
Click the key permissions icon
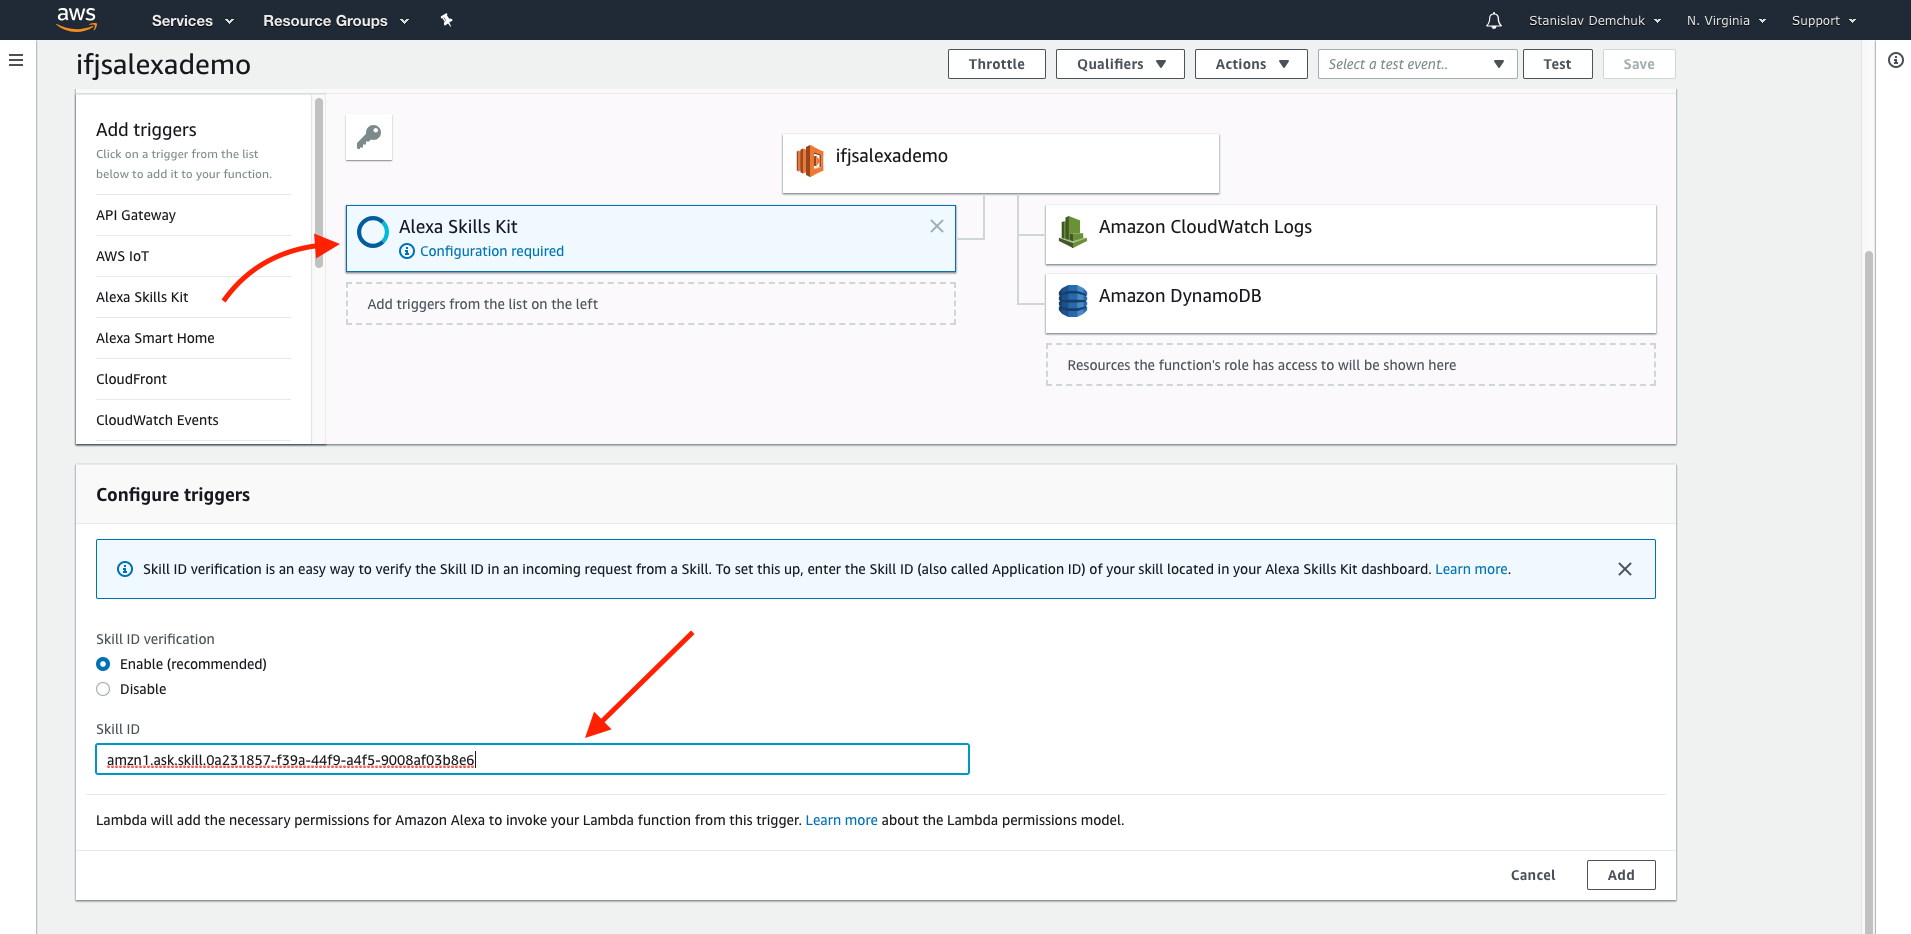369,137
